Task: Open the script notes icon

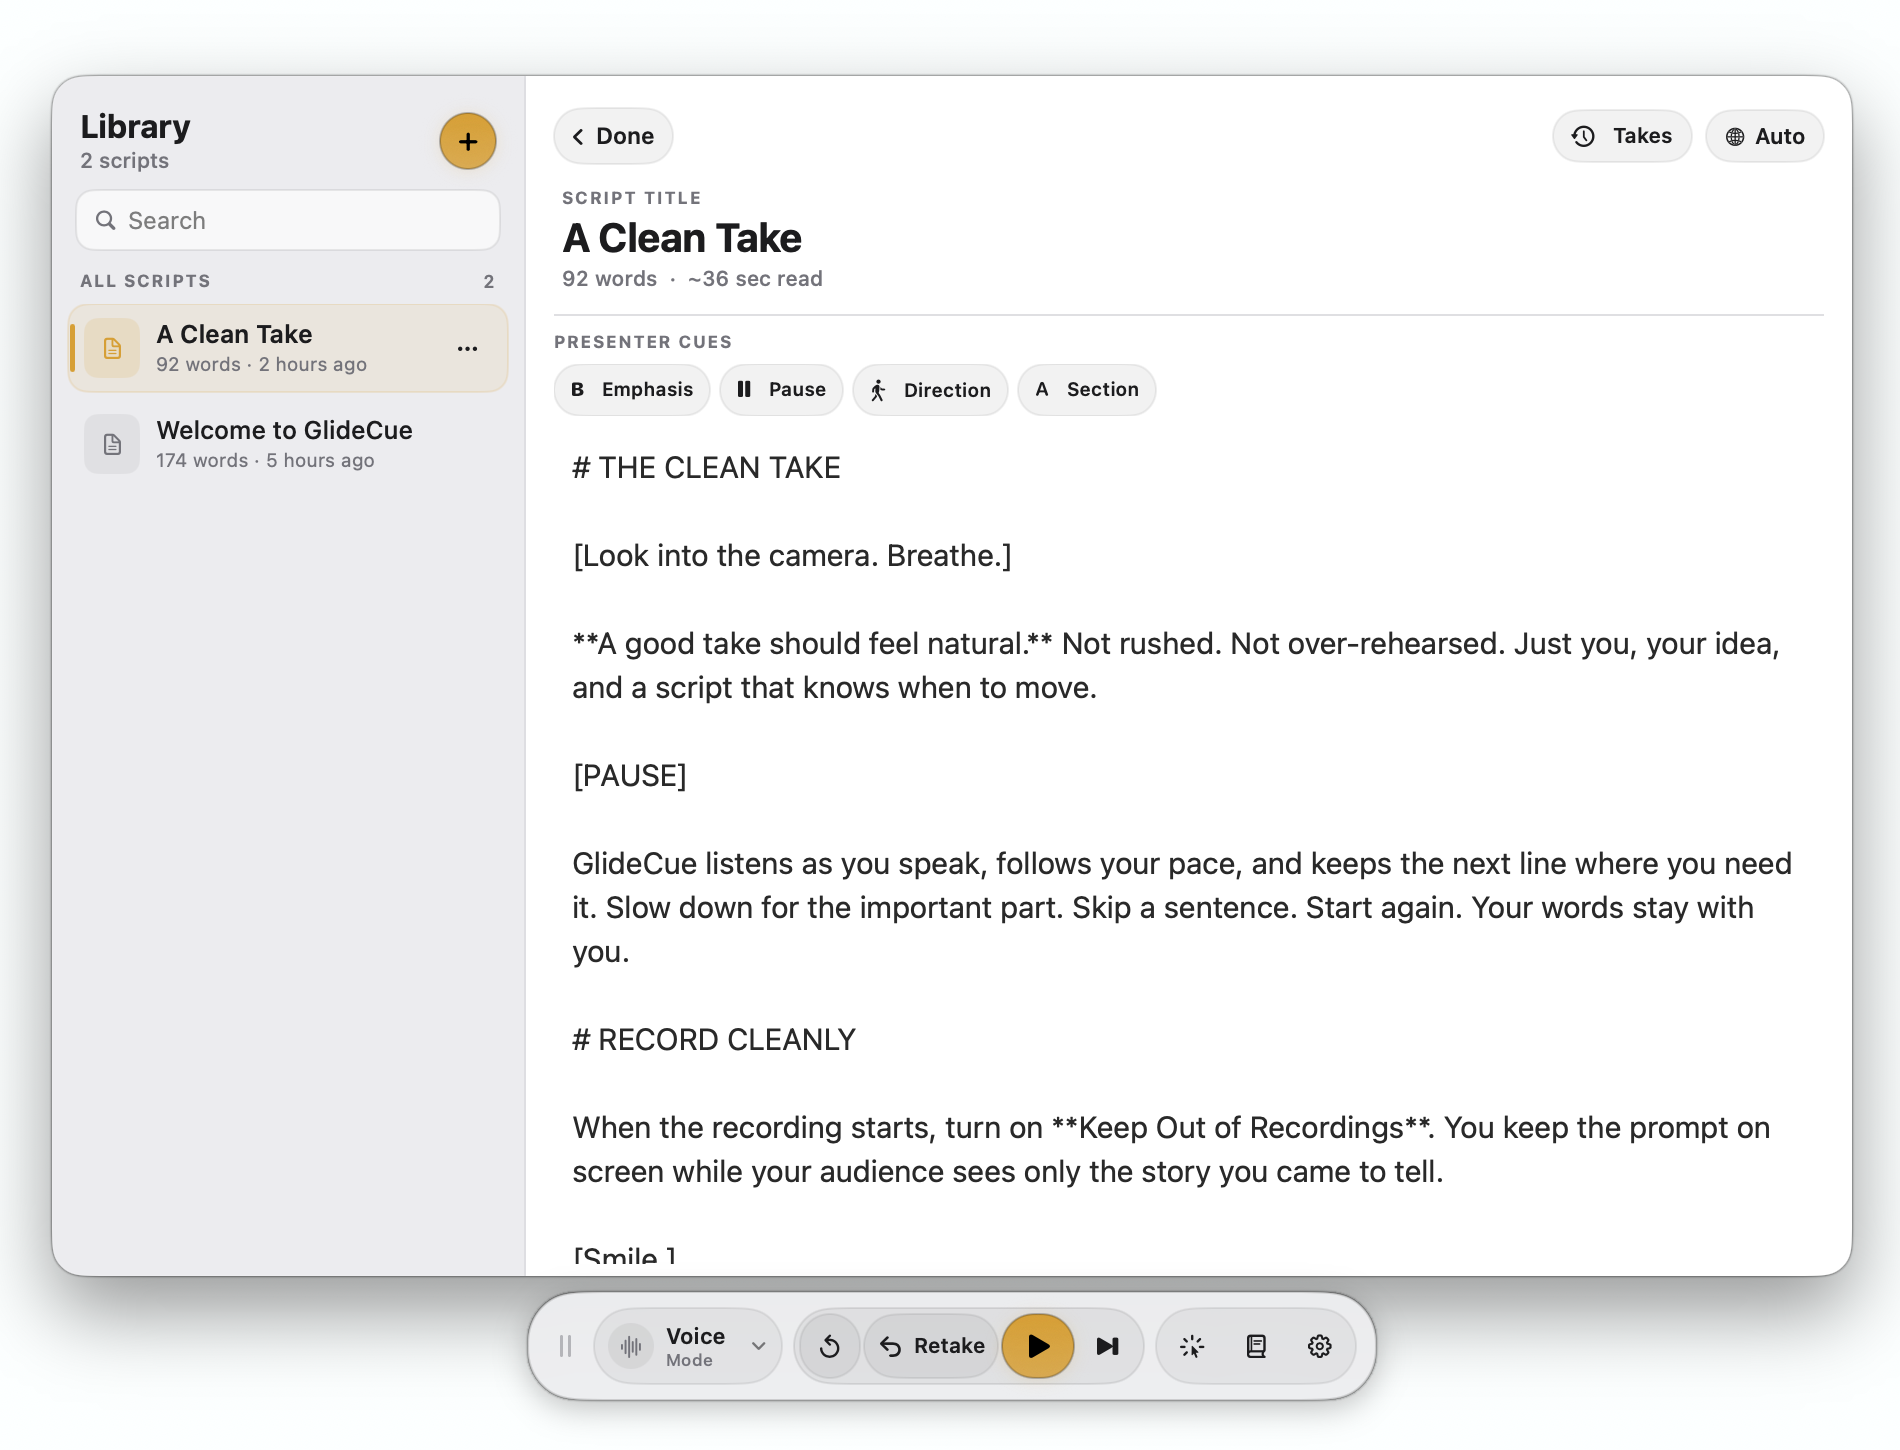Action: [x=1256, y=1346]
